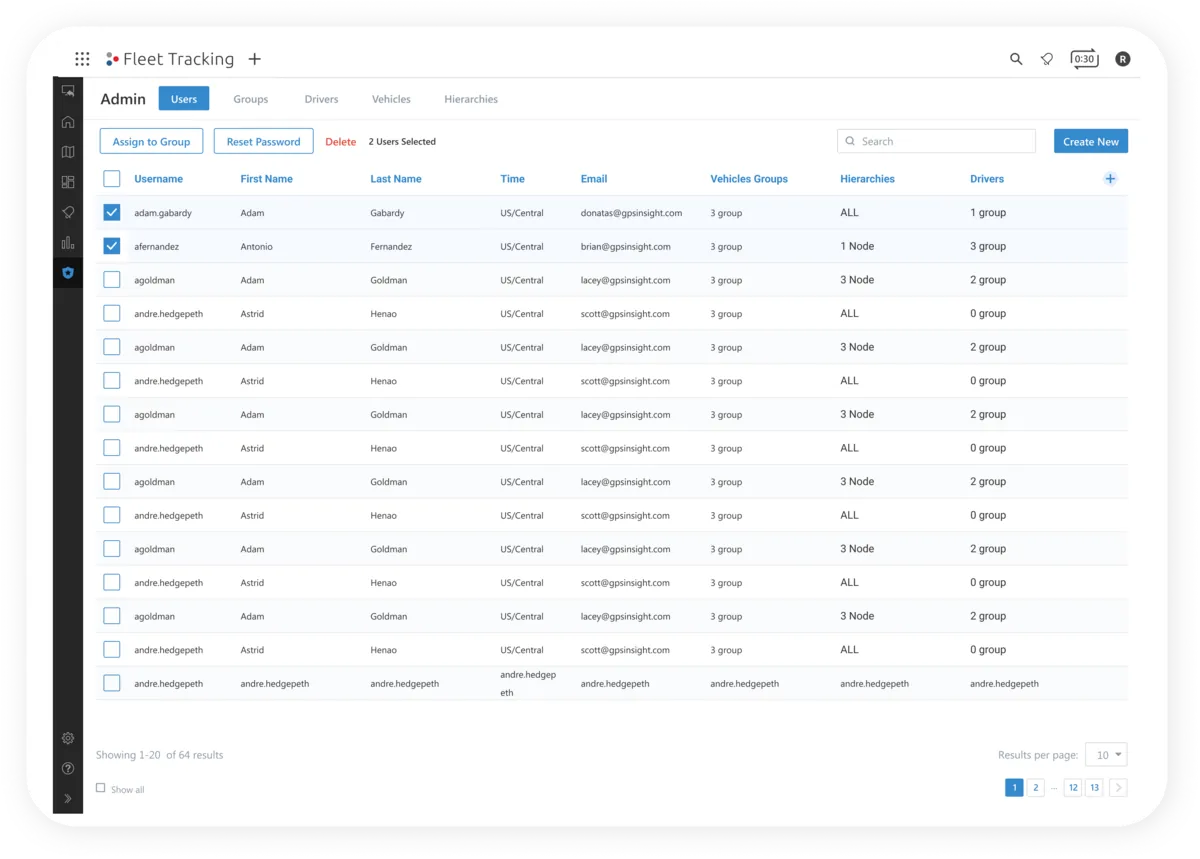Open Help question mark in sidebar

[x=68, y=768]
